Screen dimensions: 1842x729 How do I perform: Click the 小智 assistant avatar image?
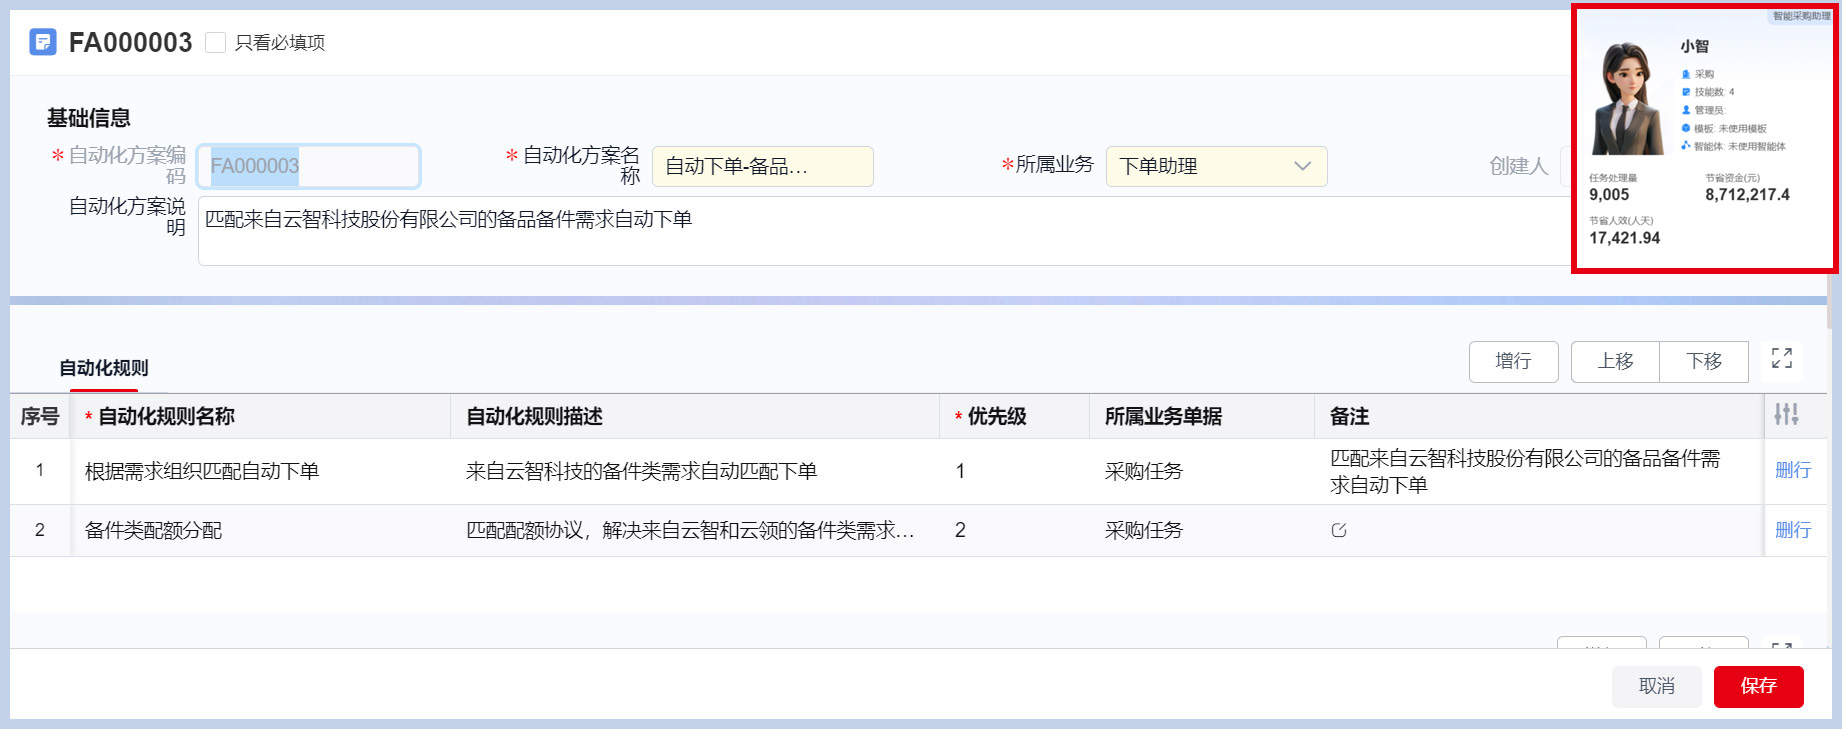[1626, 100]
